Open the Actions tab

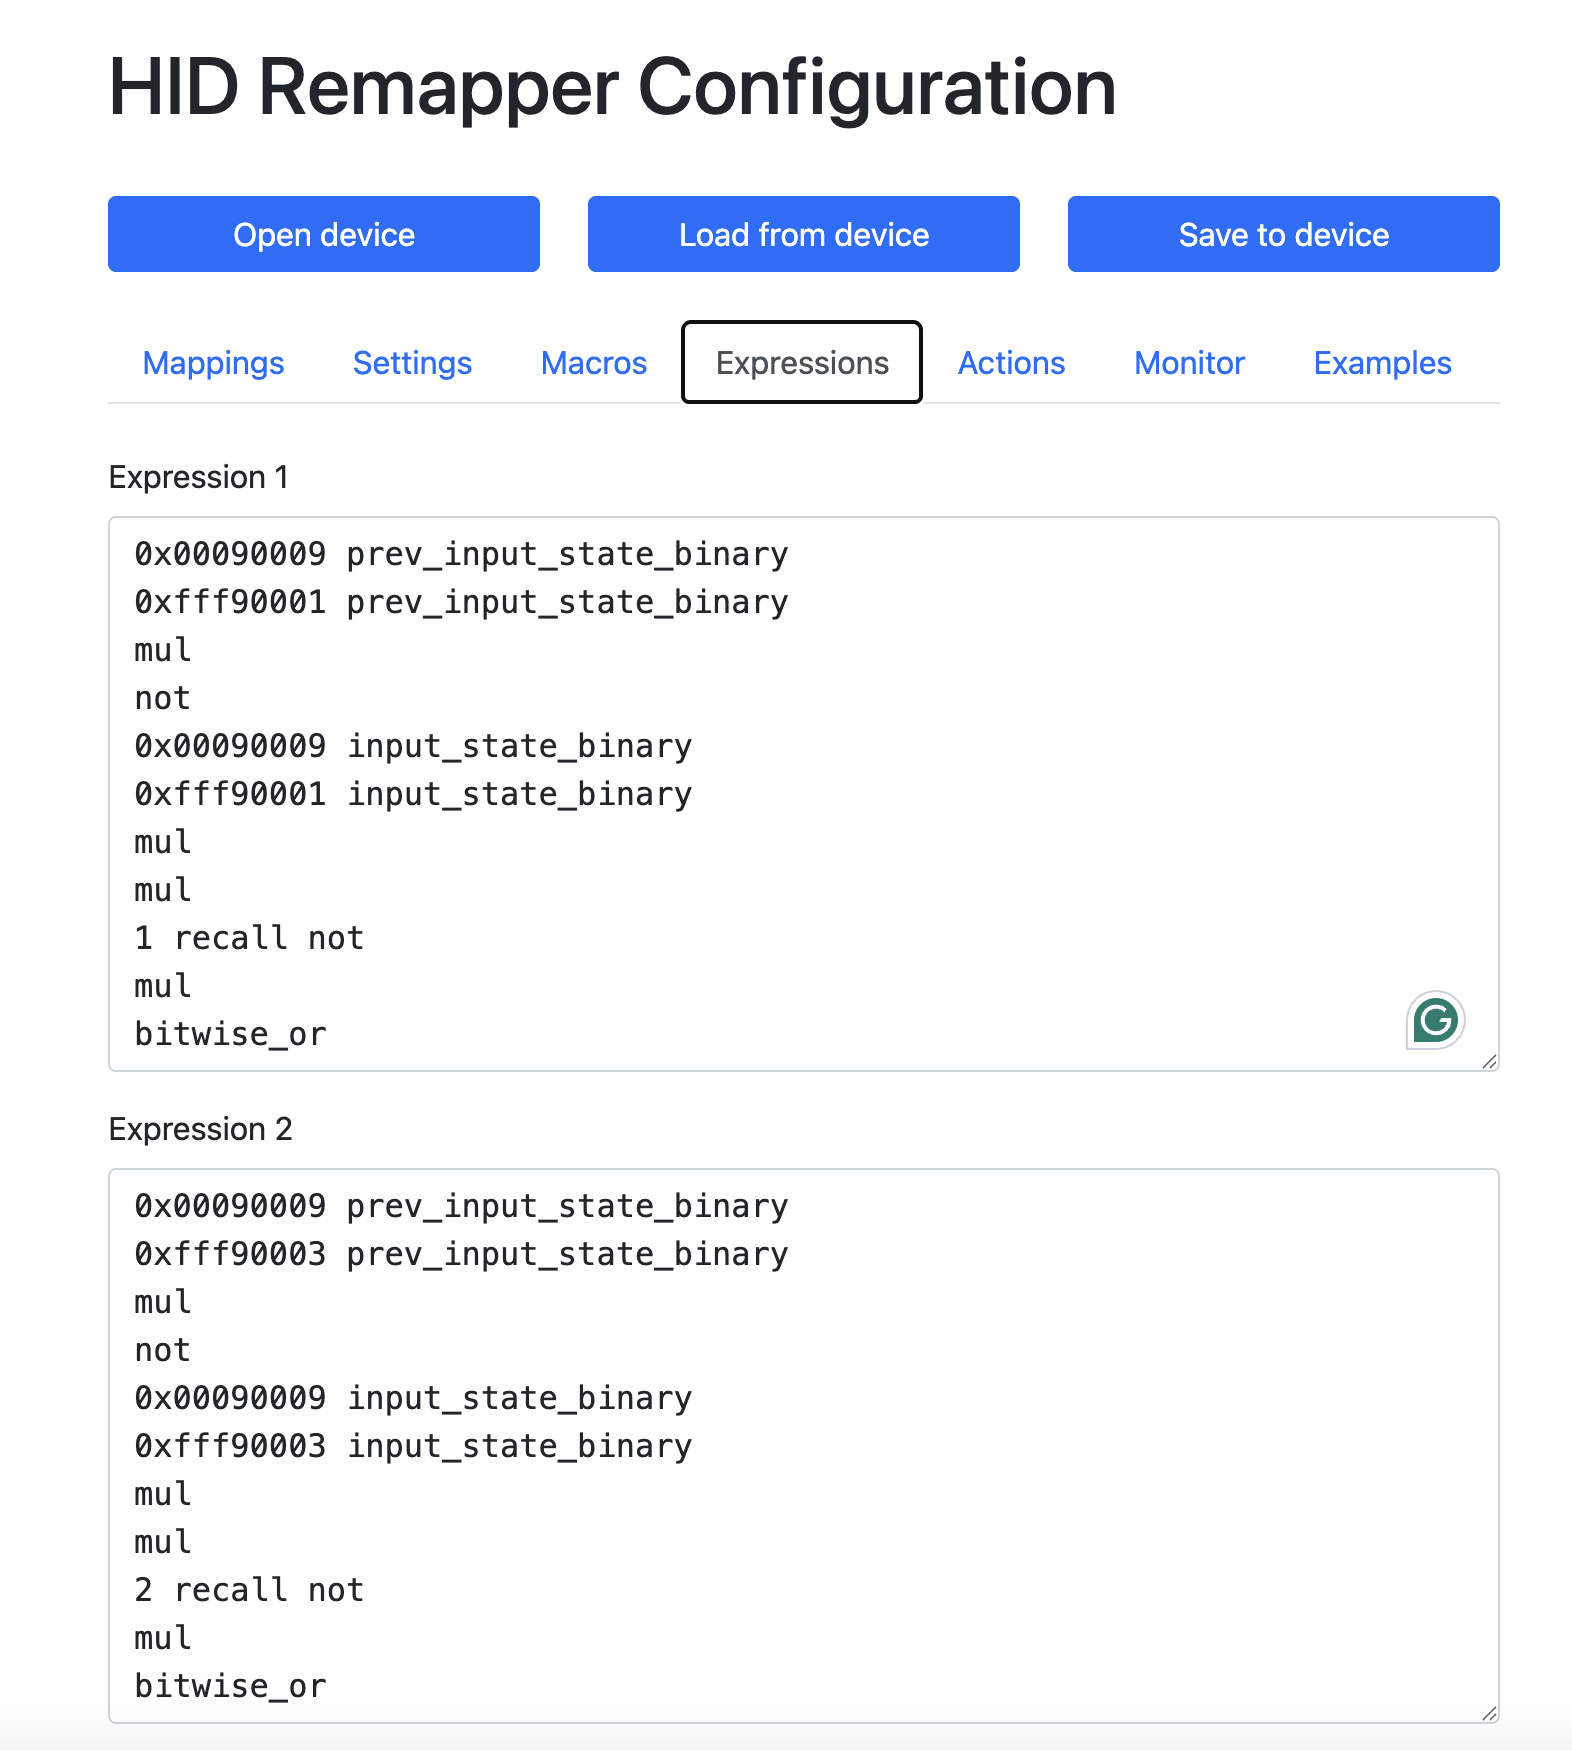(x=1011, y=363)
